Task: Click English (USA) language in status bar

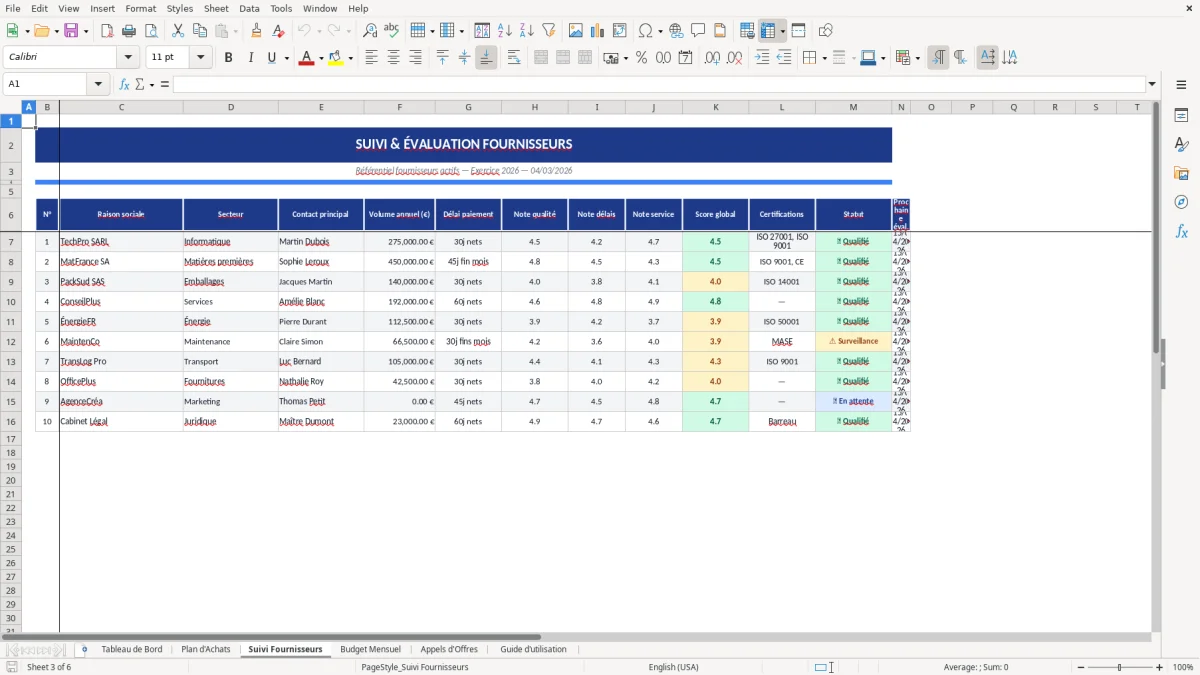Action: click(x=674, y=667)
